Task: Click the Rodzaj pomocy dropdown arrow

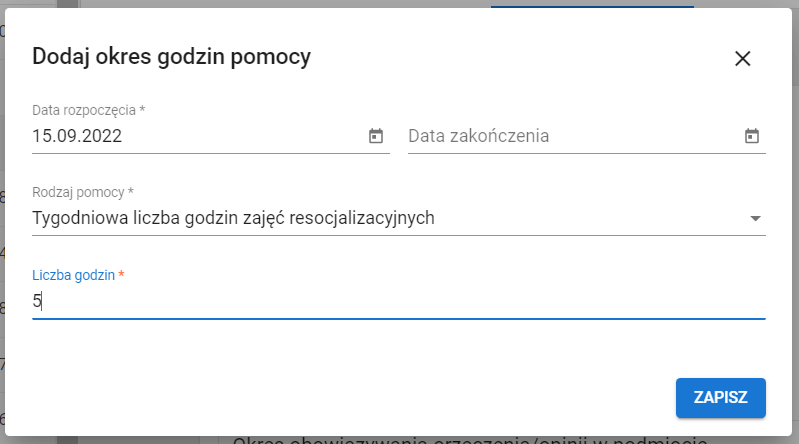Action: pos(755,218)
